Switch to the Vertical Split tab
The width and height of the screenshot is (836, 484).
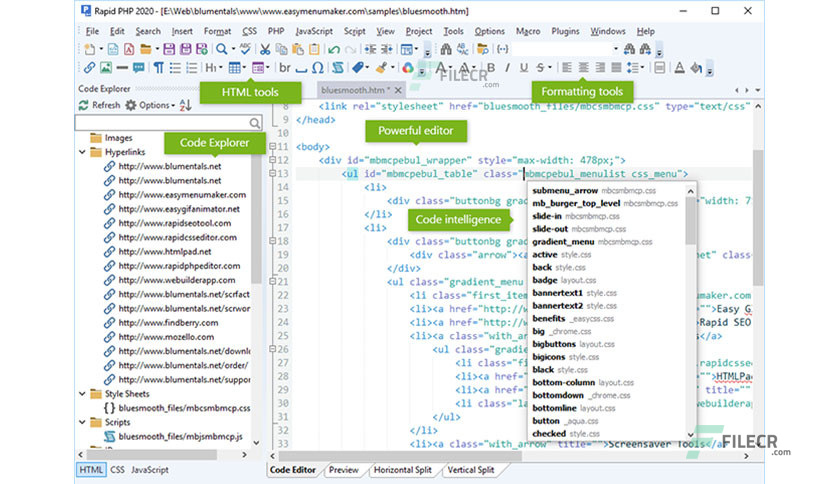coord(471,470)
